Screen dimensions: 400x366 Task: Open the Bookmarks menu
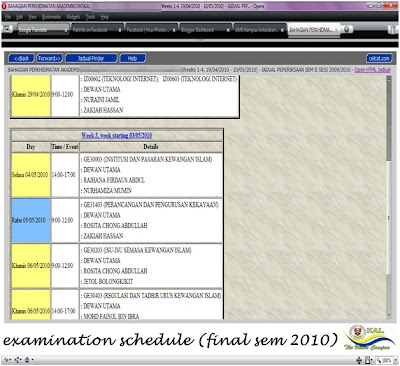point(51,17)
